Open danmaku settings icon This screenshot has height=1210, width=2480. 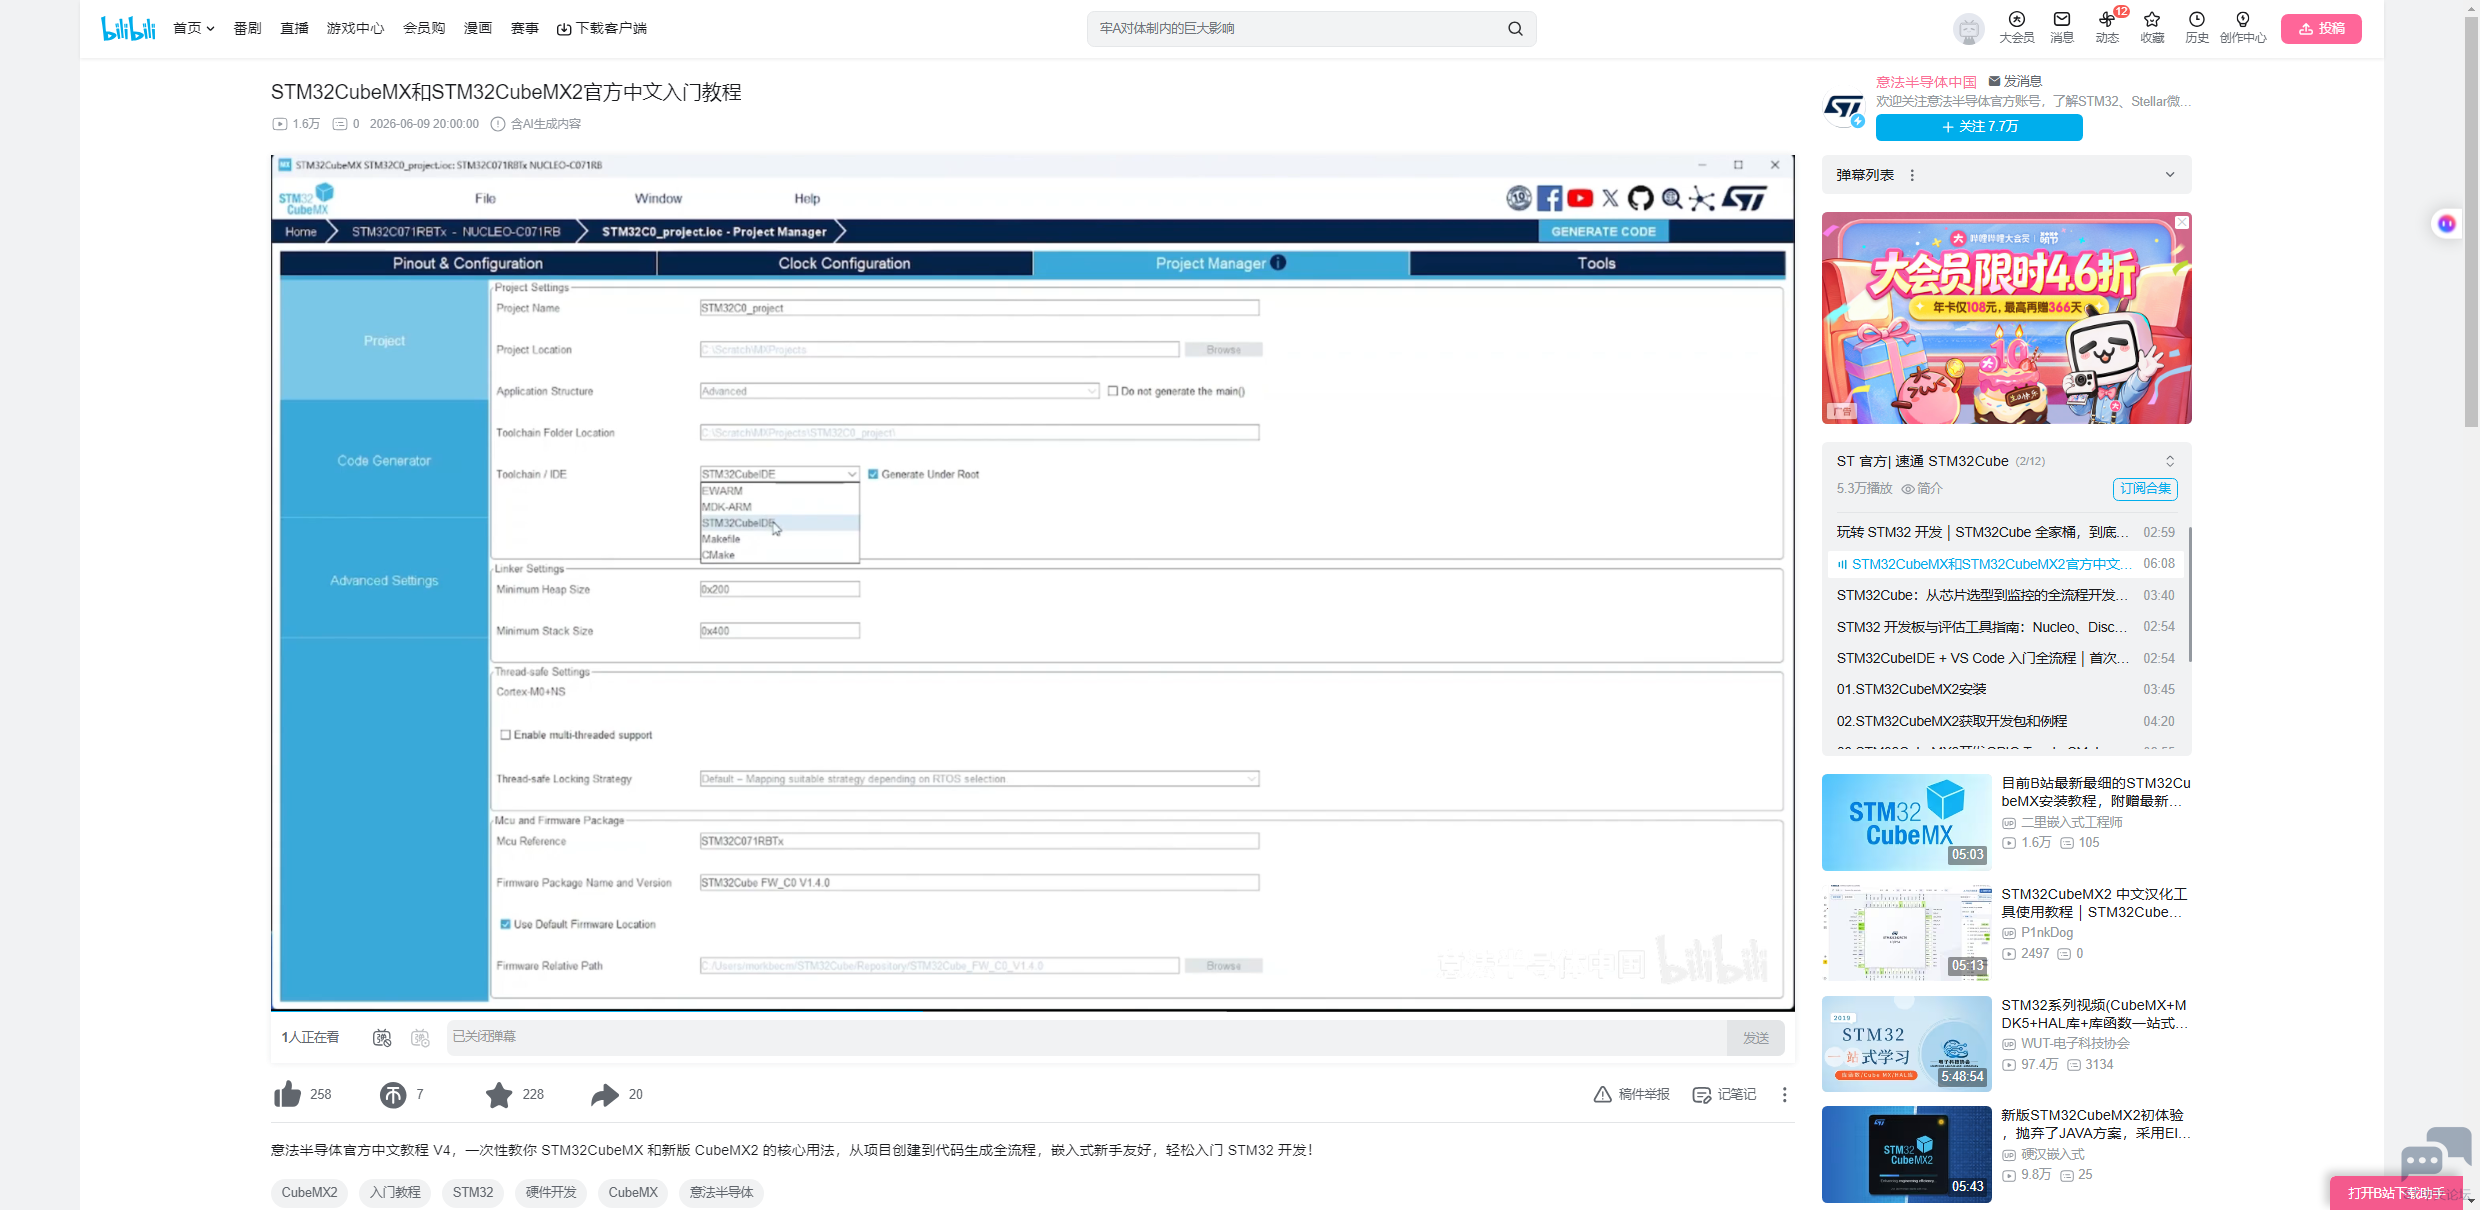420,1038
